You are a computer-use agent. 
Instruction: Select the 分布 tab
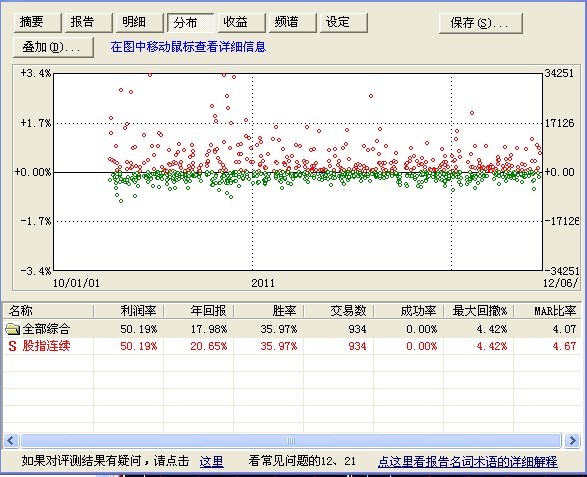(x=191, y=22)
